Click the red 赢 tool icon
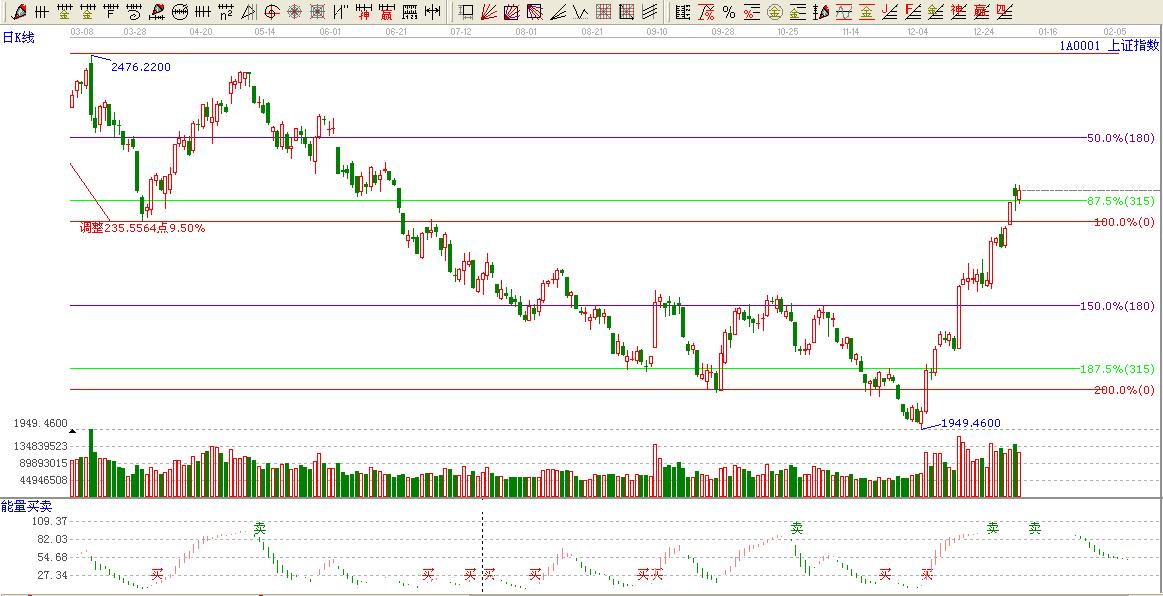Image resolution: width=1163 pixels, height=596 pixels. (385, 12)
